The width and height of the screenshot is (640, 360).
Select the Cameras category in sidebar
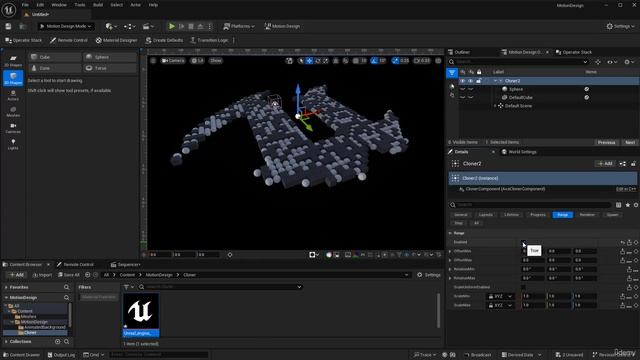(13, 128)
